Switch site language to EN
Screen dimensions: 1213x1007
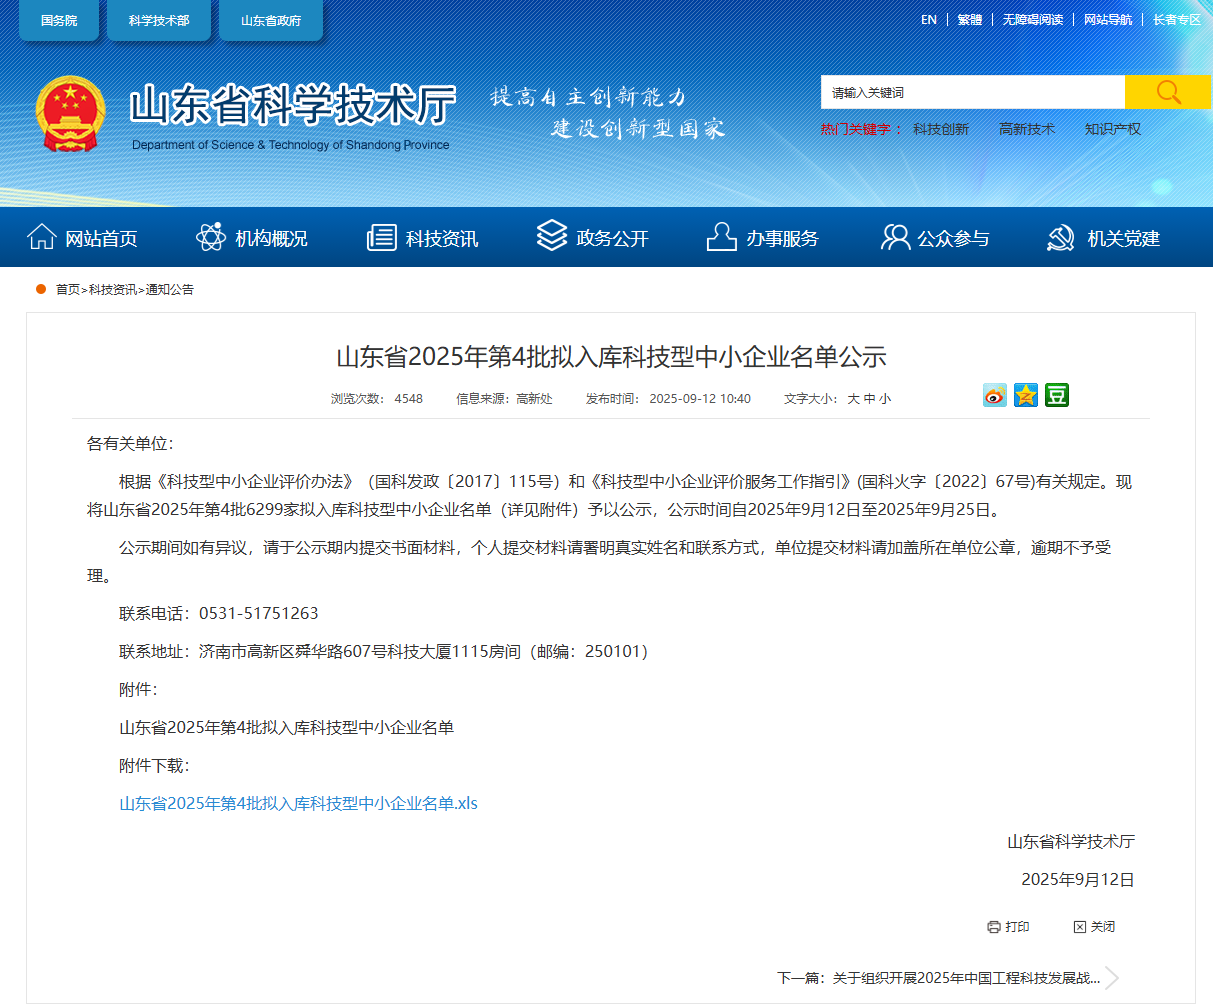tap(929, 20)
